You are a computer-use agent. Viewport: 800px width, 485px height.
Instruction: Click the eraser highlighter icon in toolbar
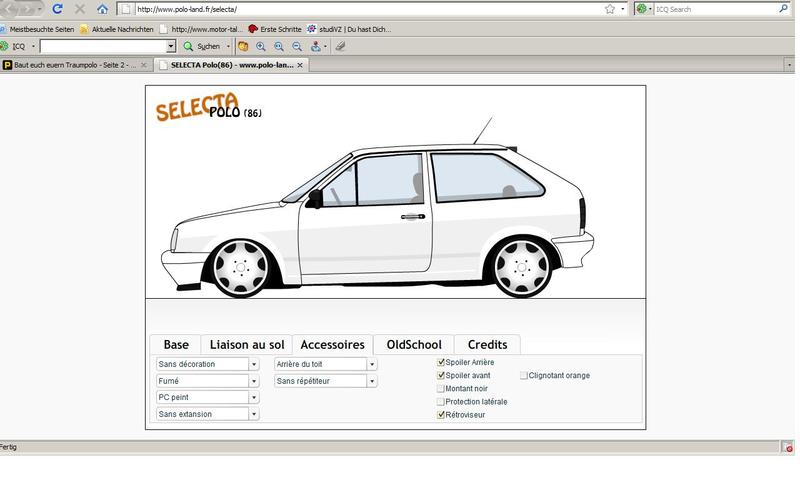340,46
